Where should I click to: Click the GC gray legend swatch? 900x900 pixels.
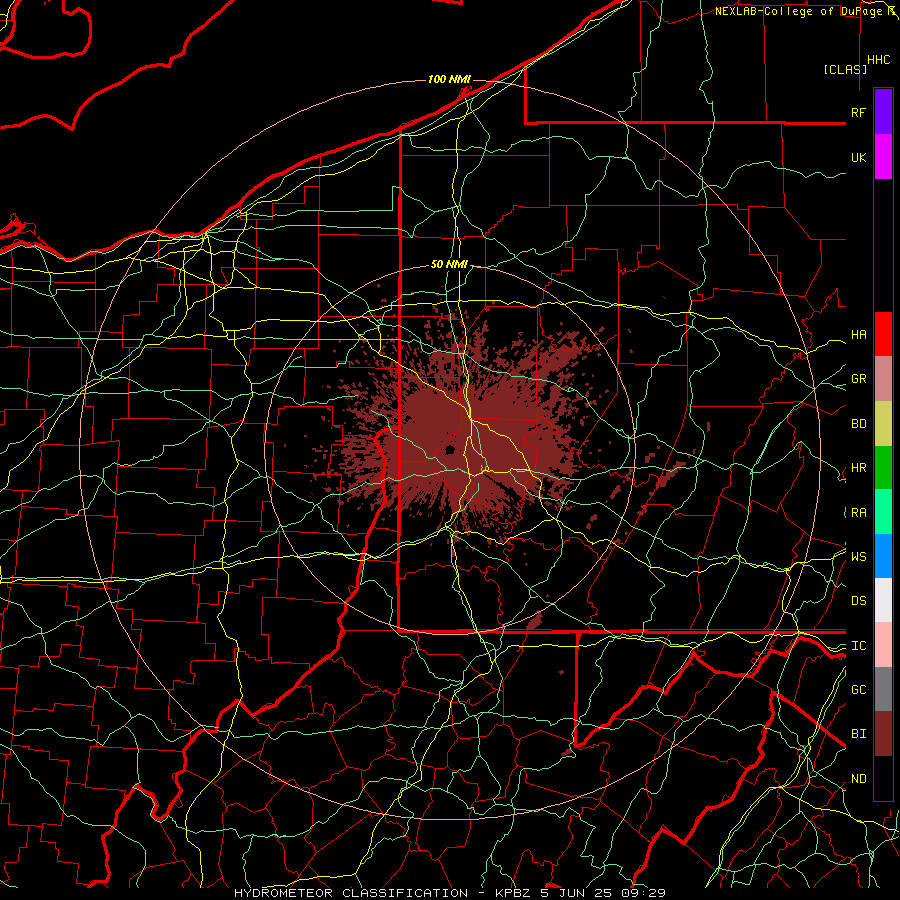tap(883, 689)
